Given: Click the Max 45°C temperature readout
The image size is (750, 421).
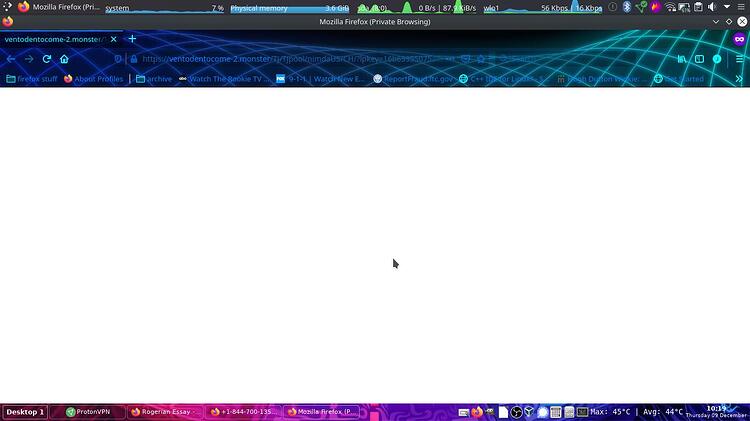Looking at the screenshot, I should (x=610, y=412).
